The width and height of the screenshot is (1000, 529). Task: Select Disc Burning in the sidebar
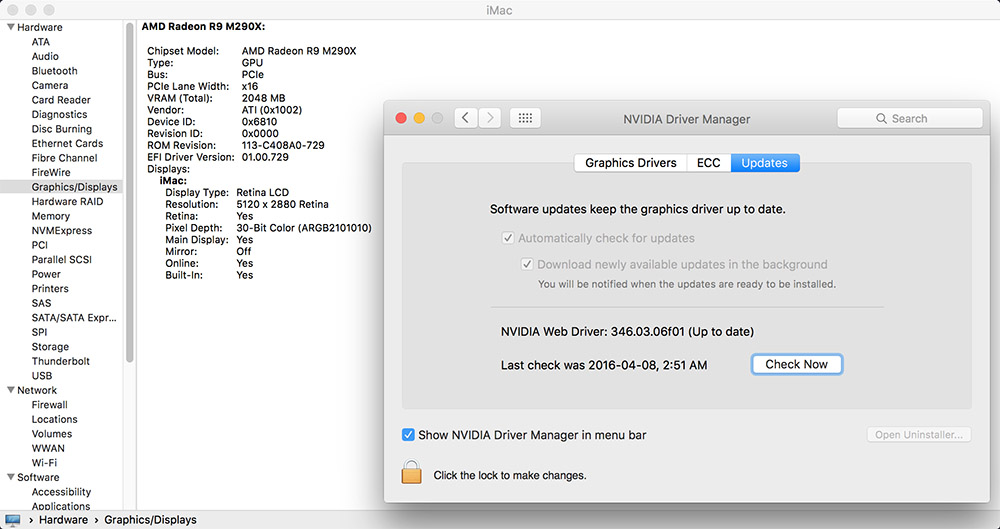[x=62, y=129]
